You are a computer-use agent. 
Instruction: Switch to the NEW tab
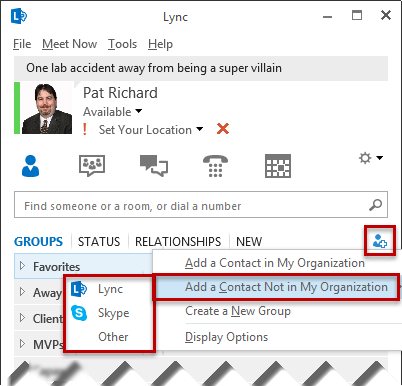click(x=249, y=241)
